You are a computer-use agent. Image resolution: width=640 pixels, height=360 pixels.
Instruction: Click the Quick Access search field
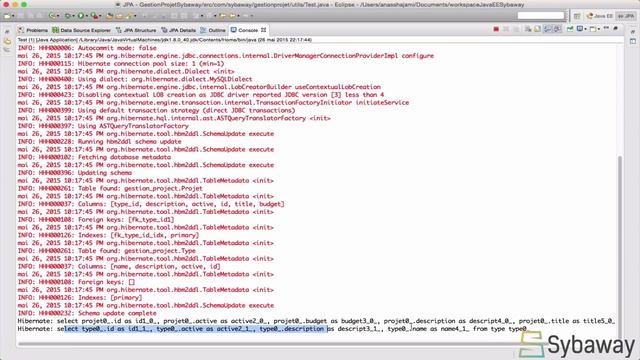point(541,16)
